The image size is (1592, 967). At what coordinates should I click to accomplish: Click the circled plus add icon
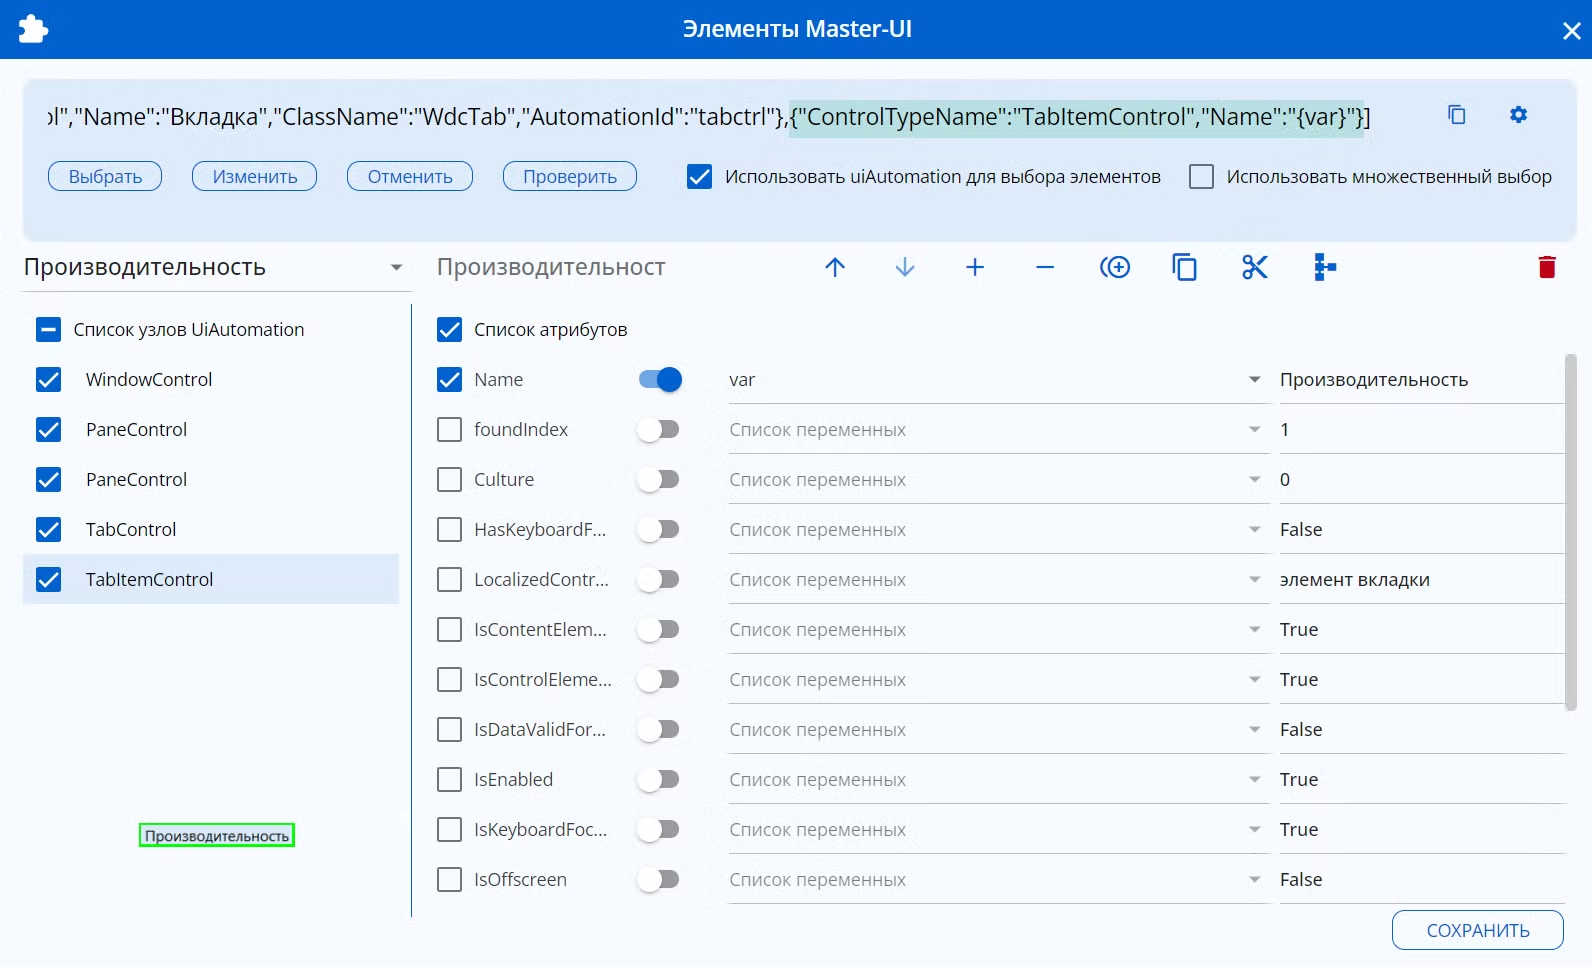[1115, 267]
